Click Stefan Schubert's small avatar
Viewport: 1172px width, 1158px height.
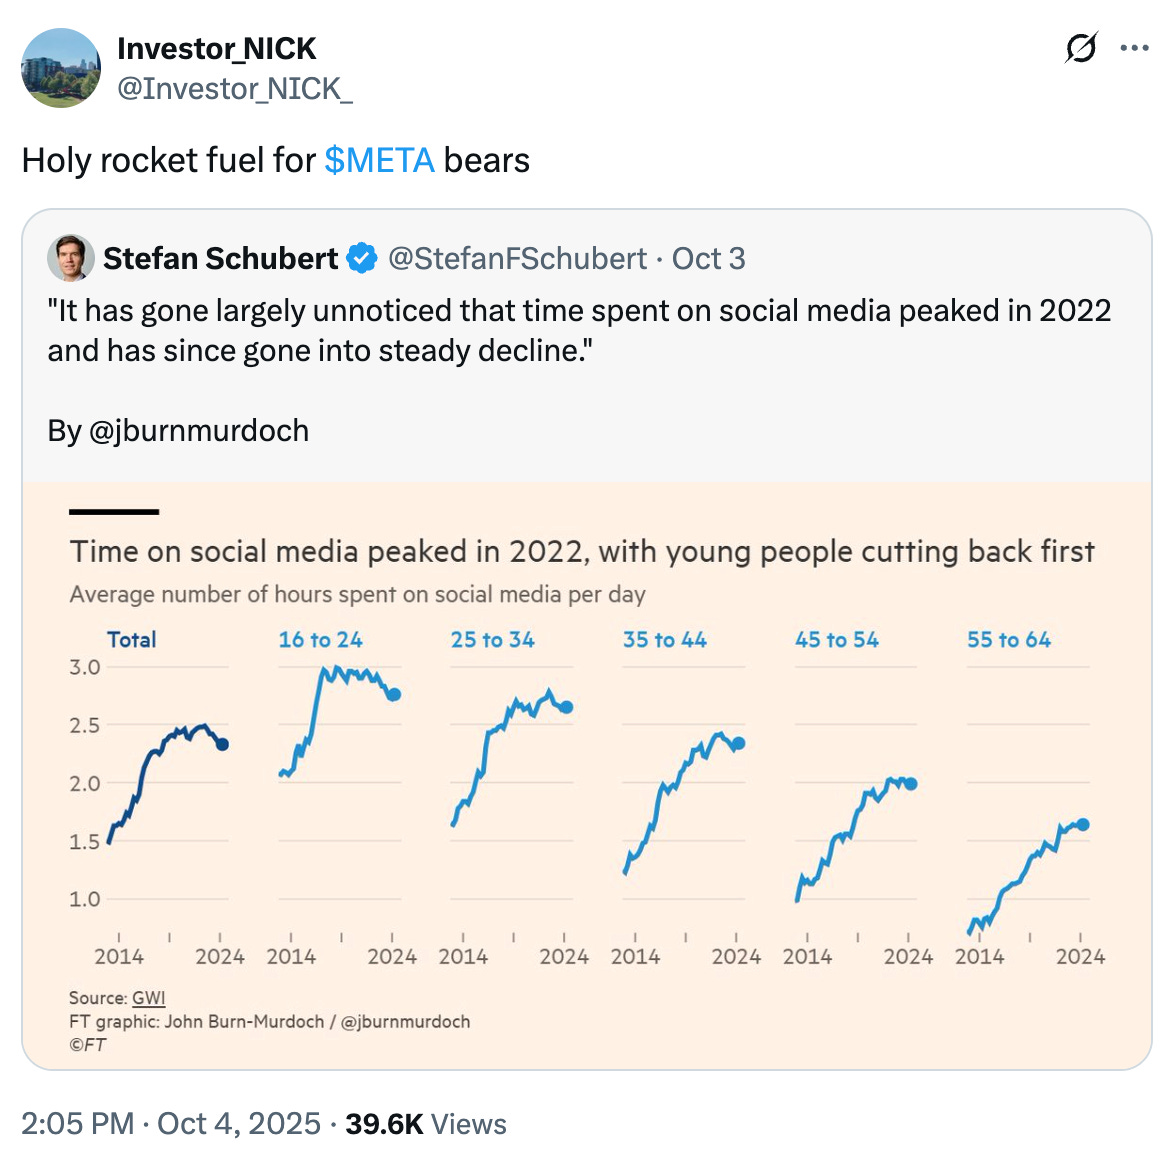pos(71,259)
